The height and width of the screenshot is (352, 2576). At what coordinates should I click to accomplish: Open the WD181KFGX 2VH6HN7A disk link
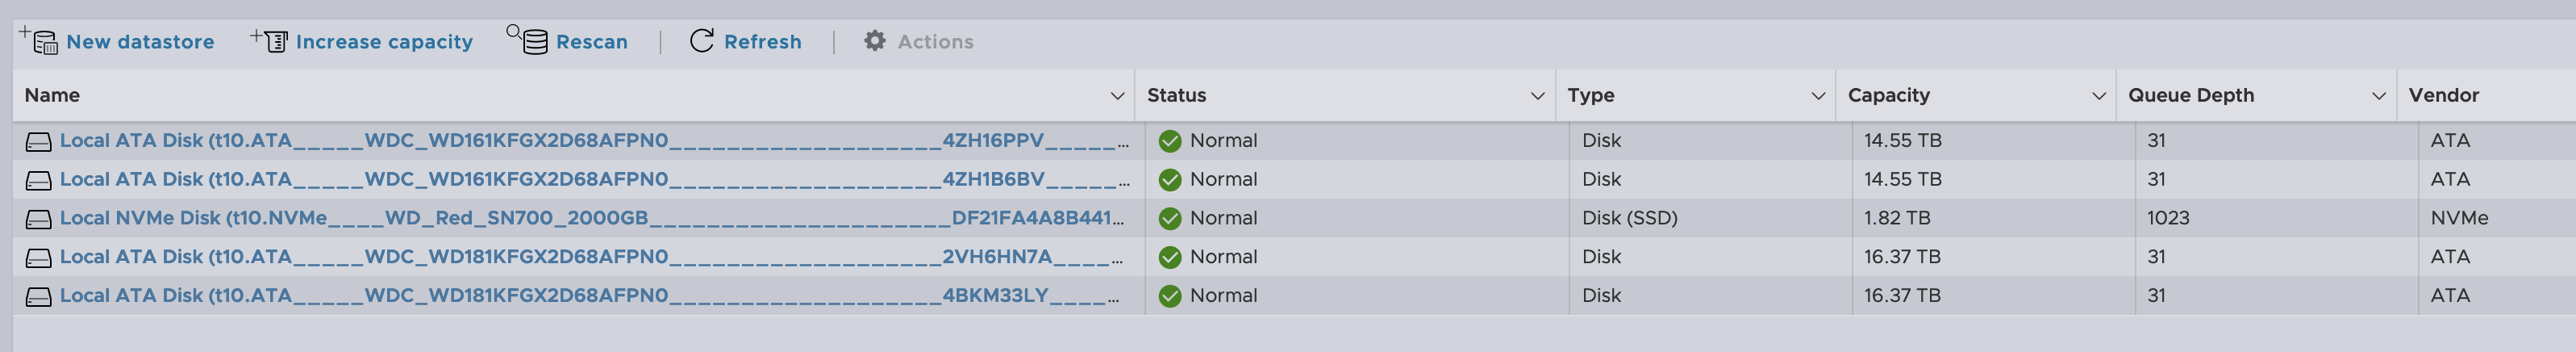[591, 257]
